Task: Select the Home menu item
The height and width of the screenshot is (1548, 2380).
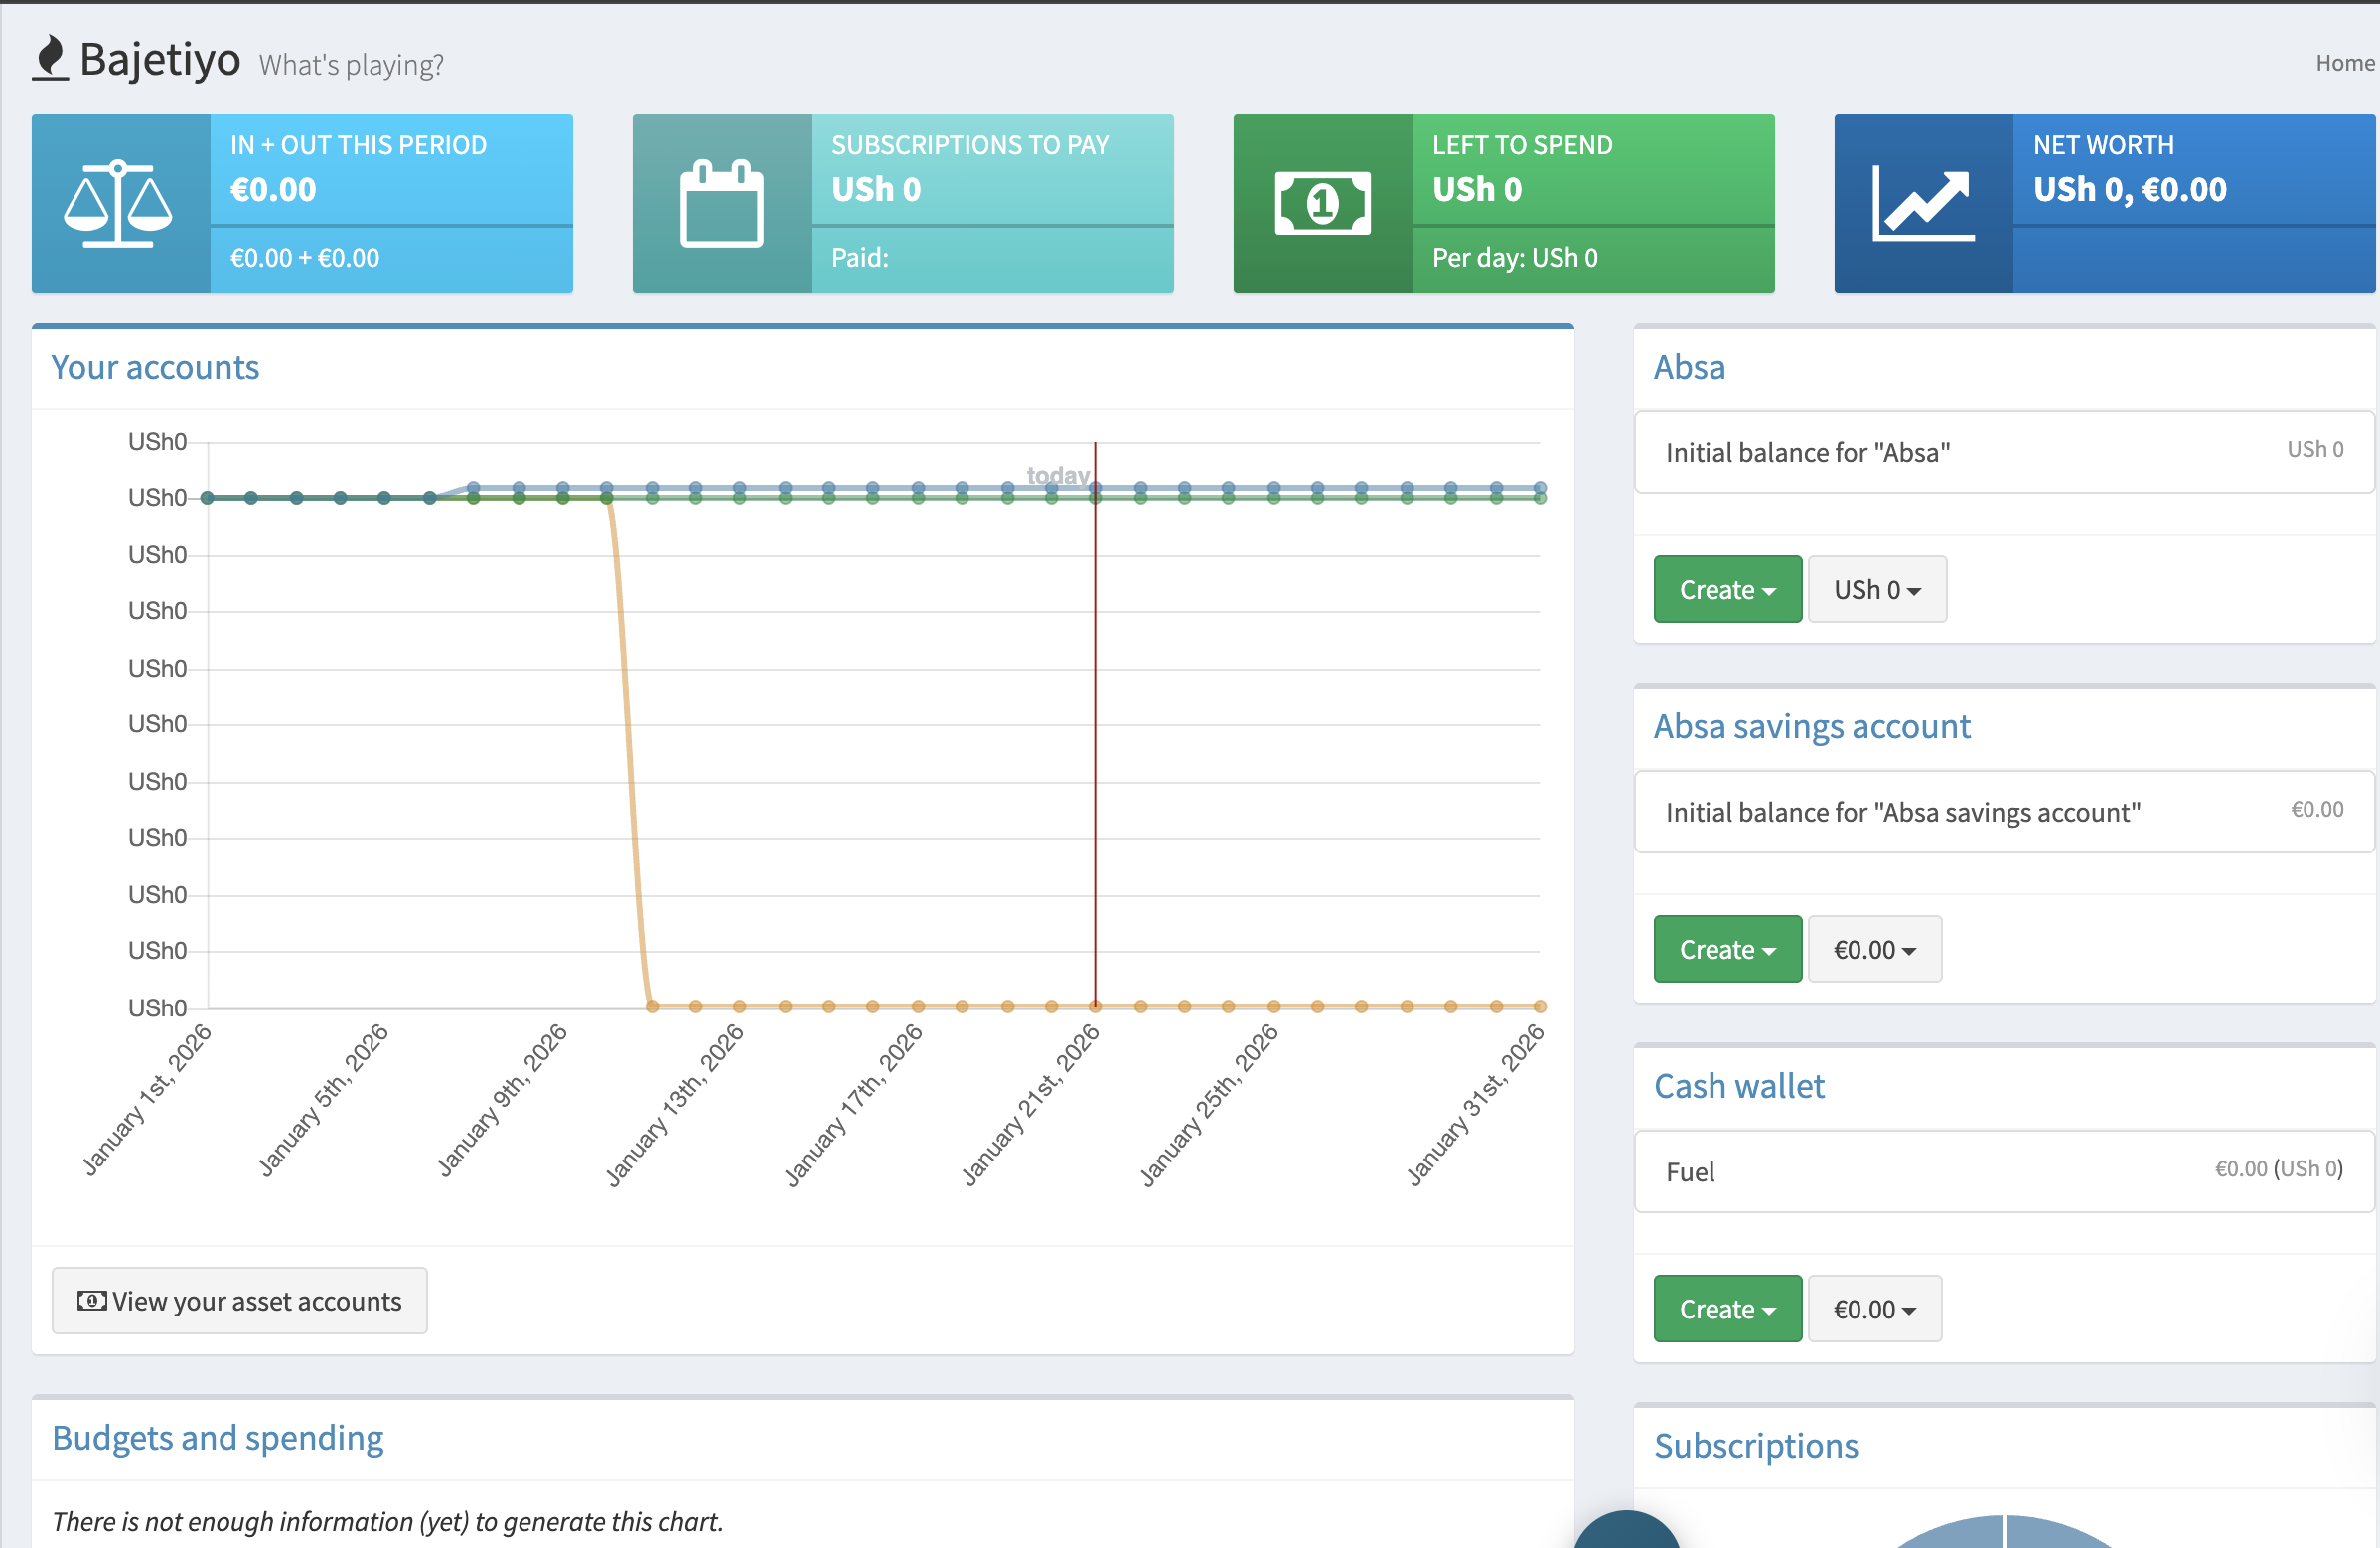Action: coord(2344,62)
